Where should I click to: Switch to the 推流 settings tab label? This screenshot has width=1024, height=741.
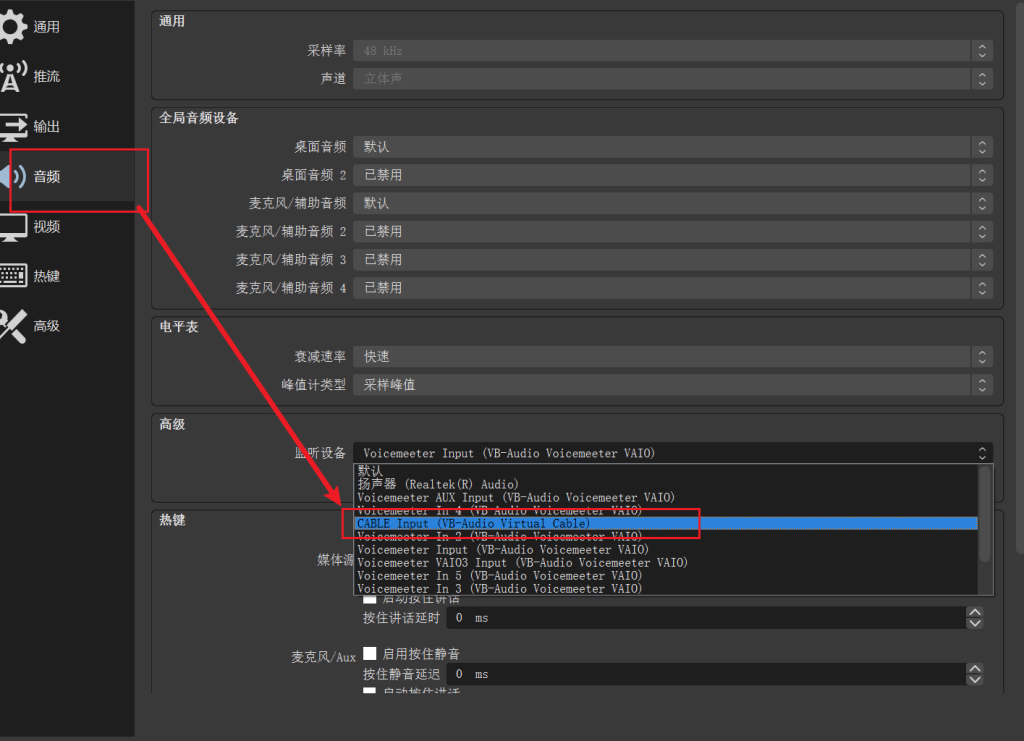pos(46,76)
